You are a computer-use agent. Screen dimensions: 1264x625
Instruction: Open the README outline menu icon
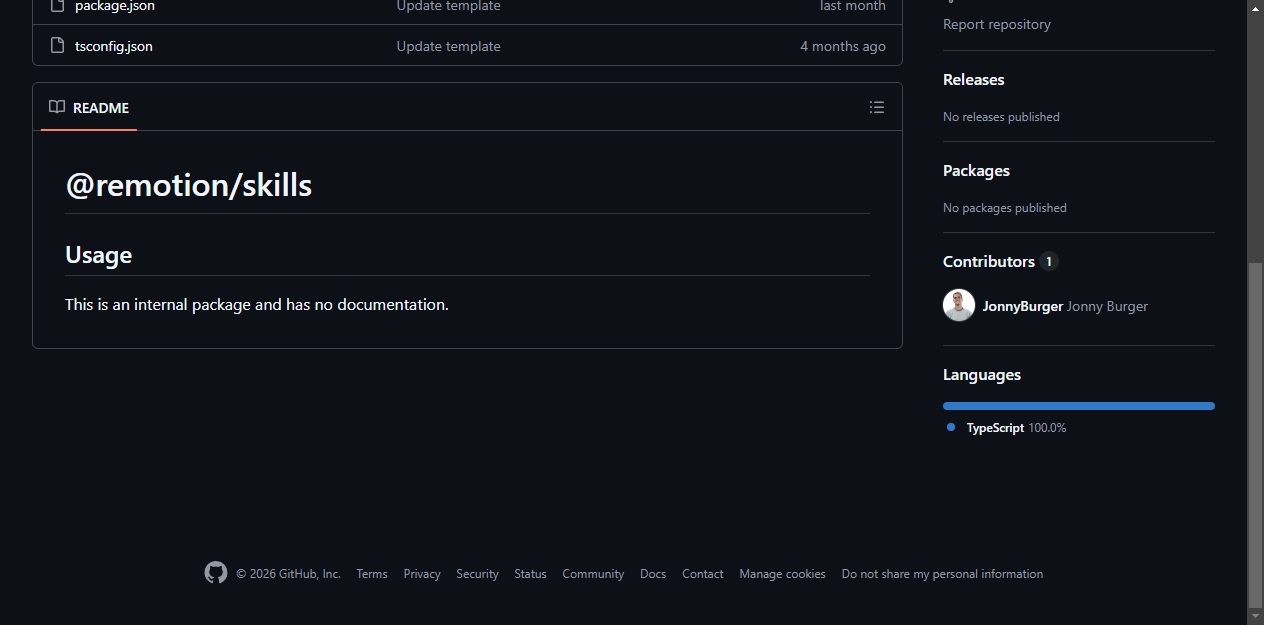pos(877,107)
